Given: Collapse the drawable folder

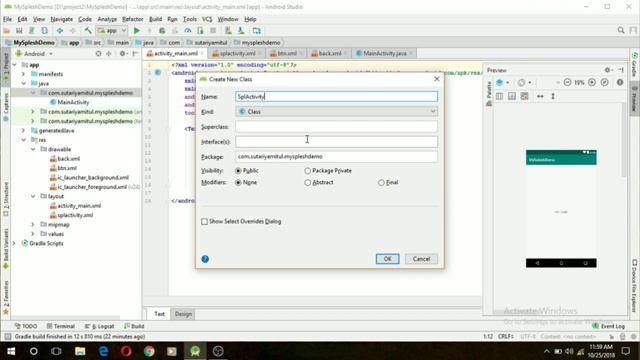Looking at the screenshot, I should point(33,149).
